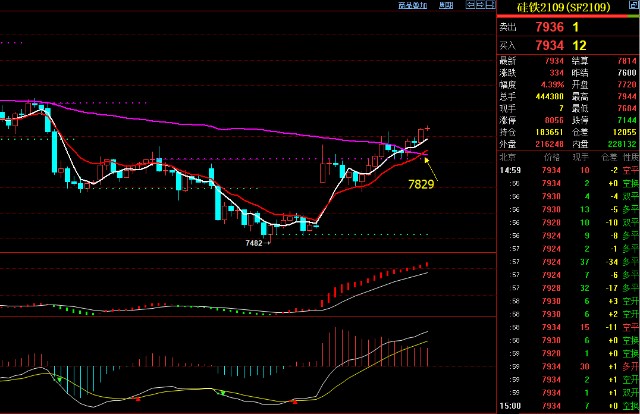This screenshot has width=640, height=414.
Task: Select the 硅铁2109(SF2109) contract title
Action: pos(563,7)
